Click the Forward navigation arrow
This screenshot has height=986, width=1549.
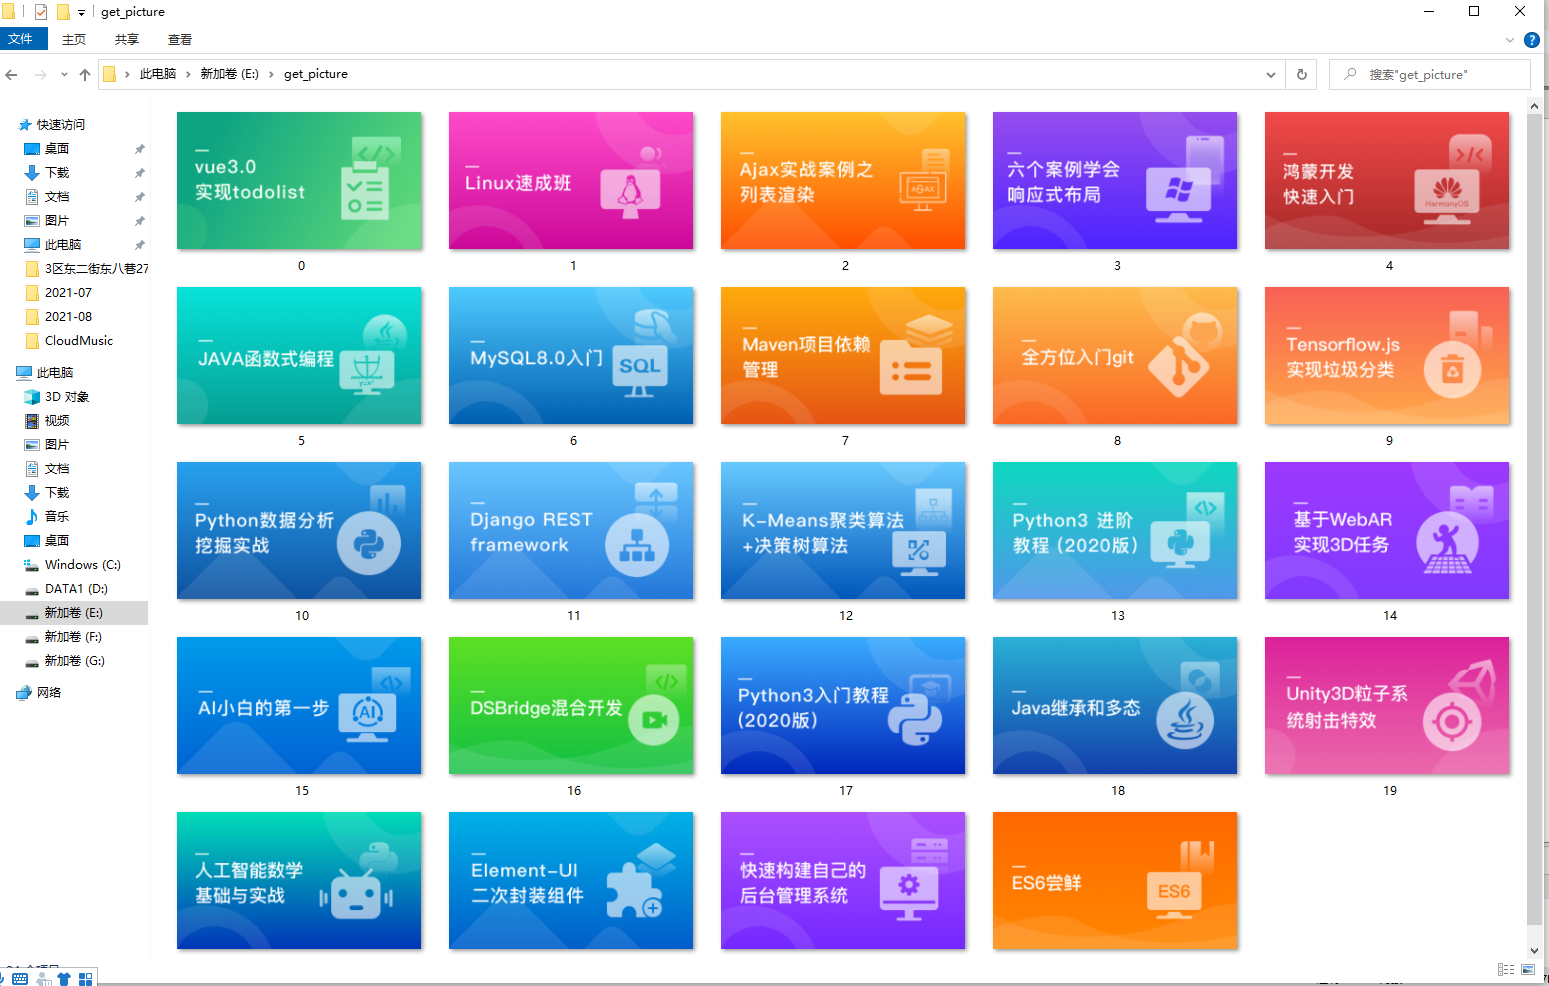click(40, 74)
